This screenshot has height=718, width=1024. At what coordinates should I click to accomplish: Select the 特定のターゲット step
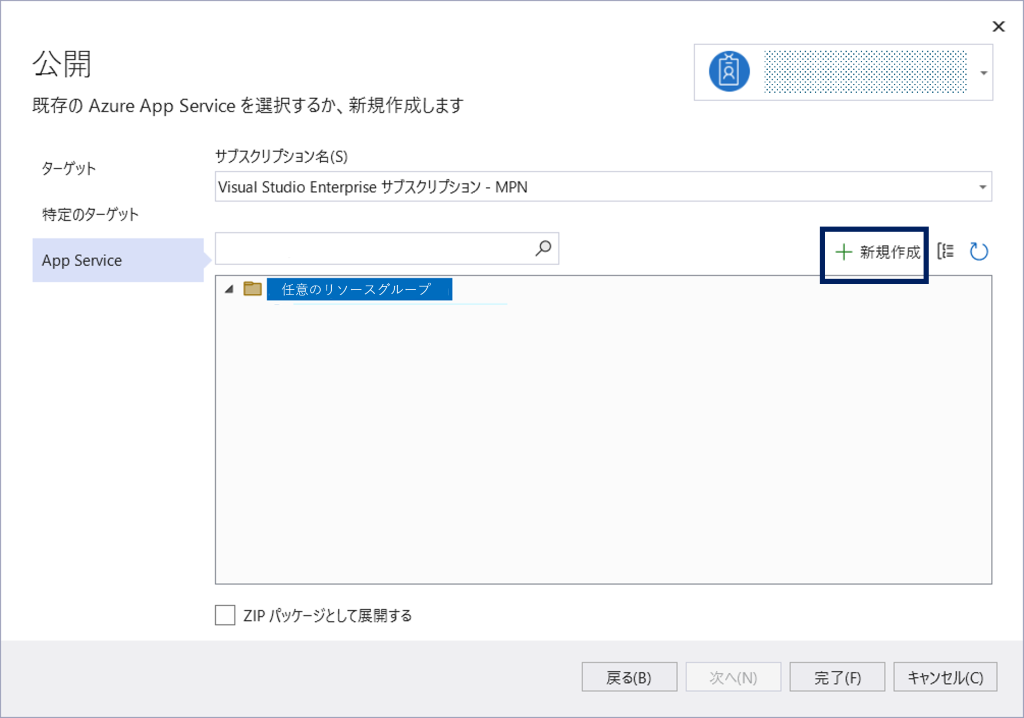click(x=90, y=214)
